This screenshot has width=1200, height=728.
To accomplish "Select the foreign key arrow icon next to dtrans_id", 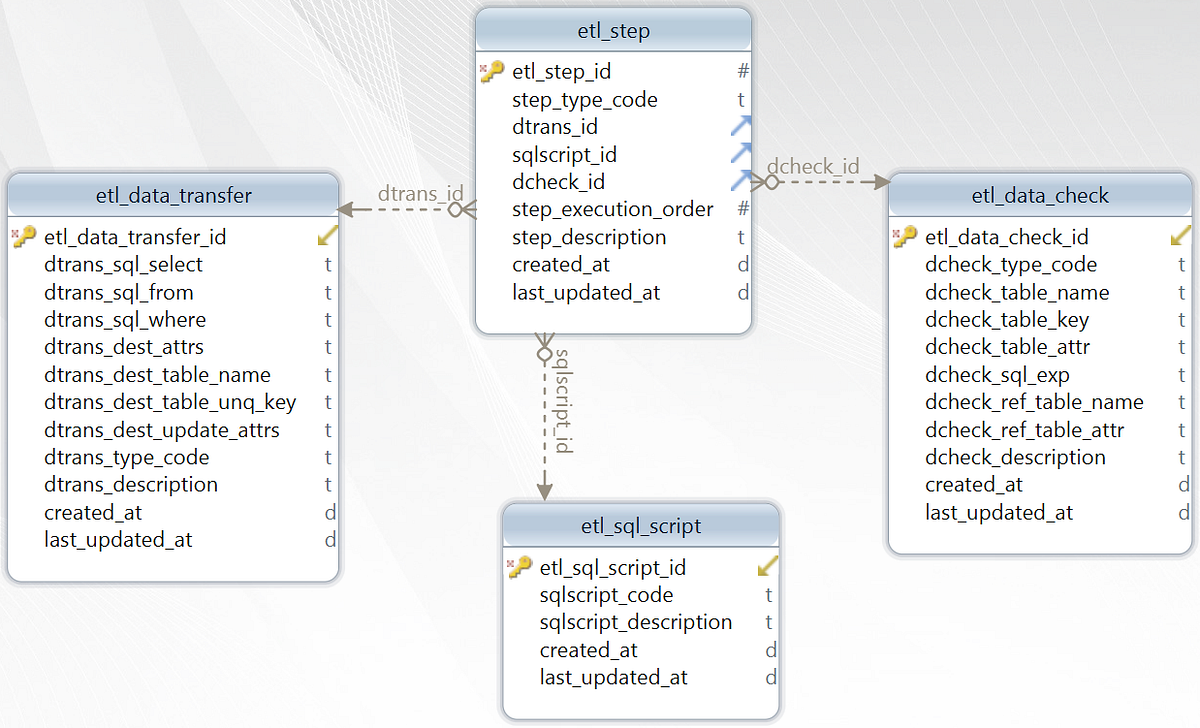I will point(741,126).
